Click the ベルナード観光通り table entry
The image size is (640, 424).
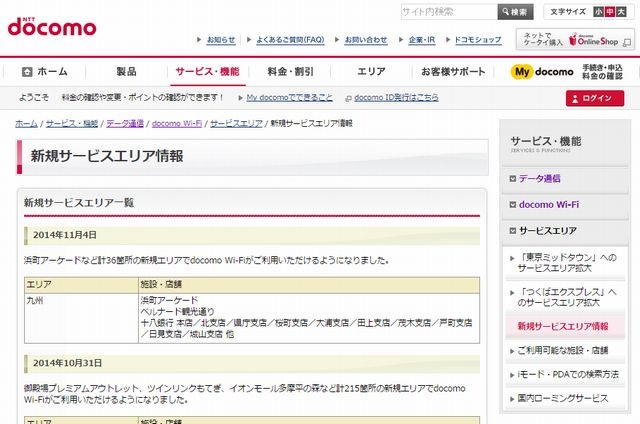coord(178,312)
